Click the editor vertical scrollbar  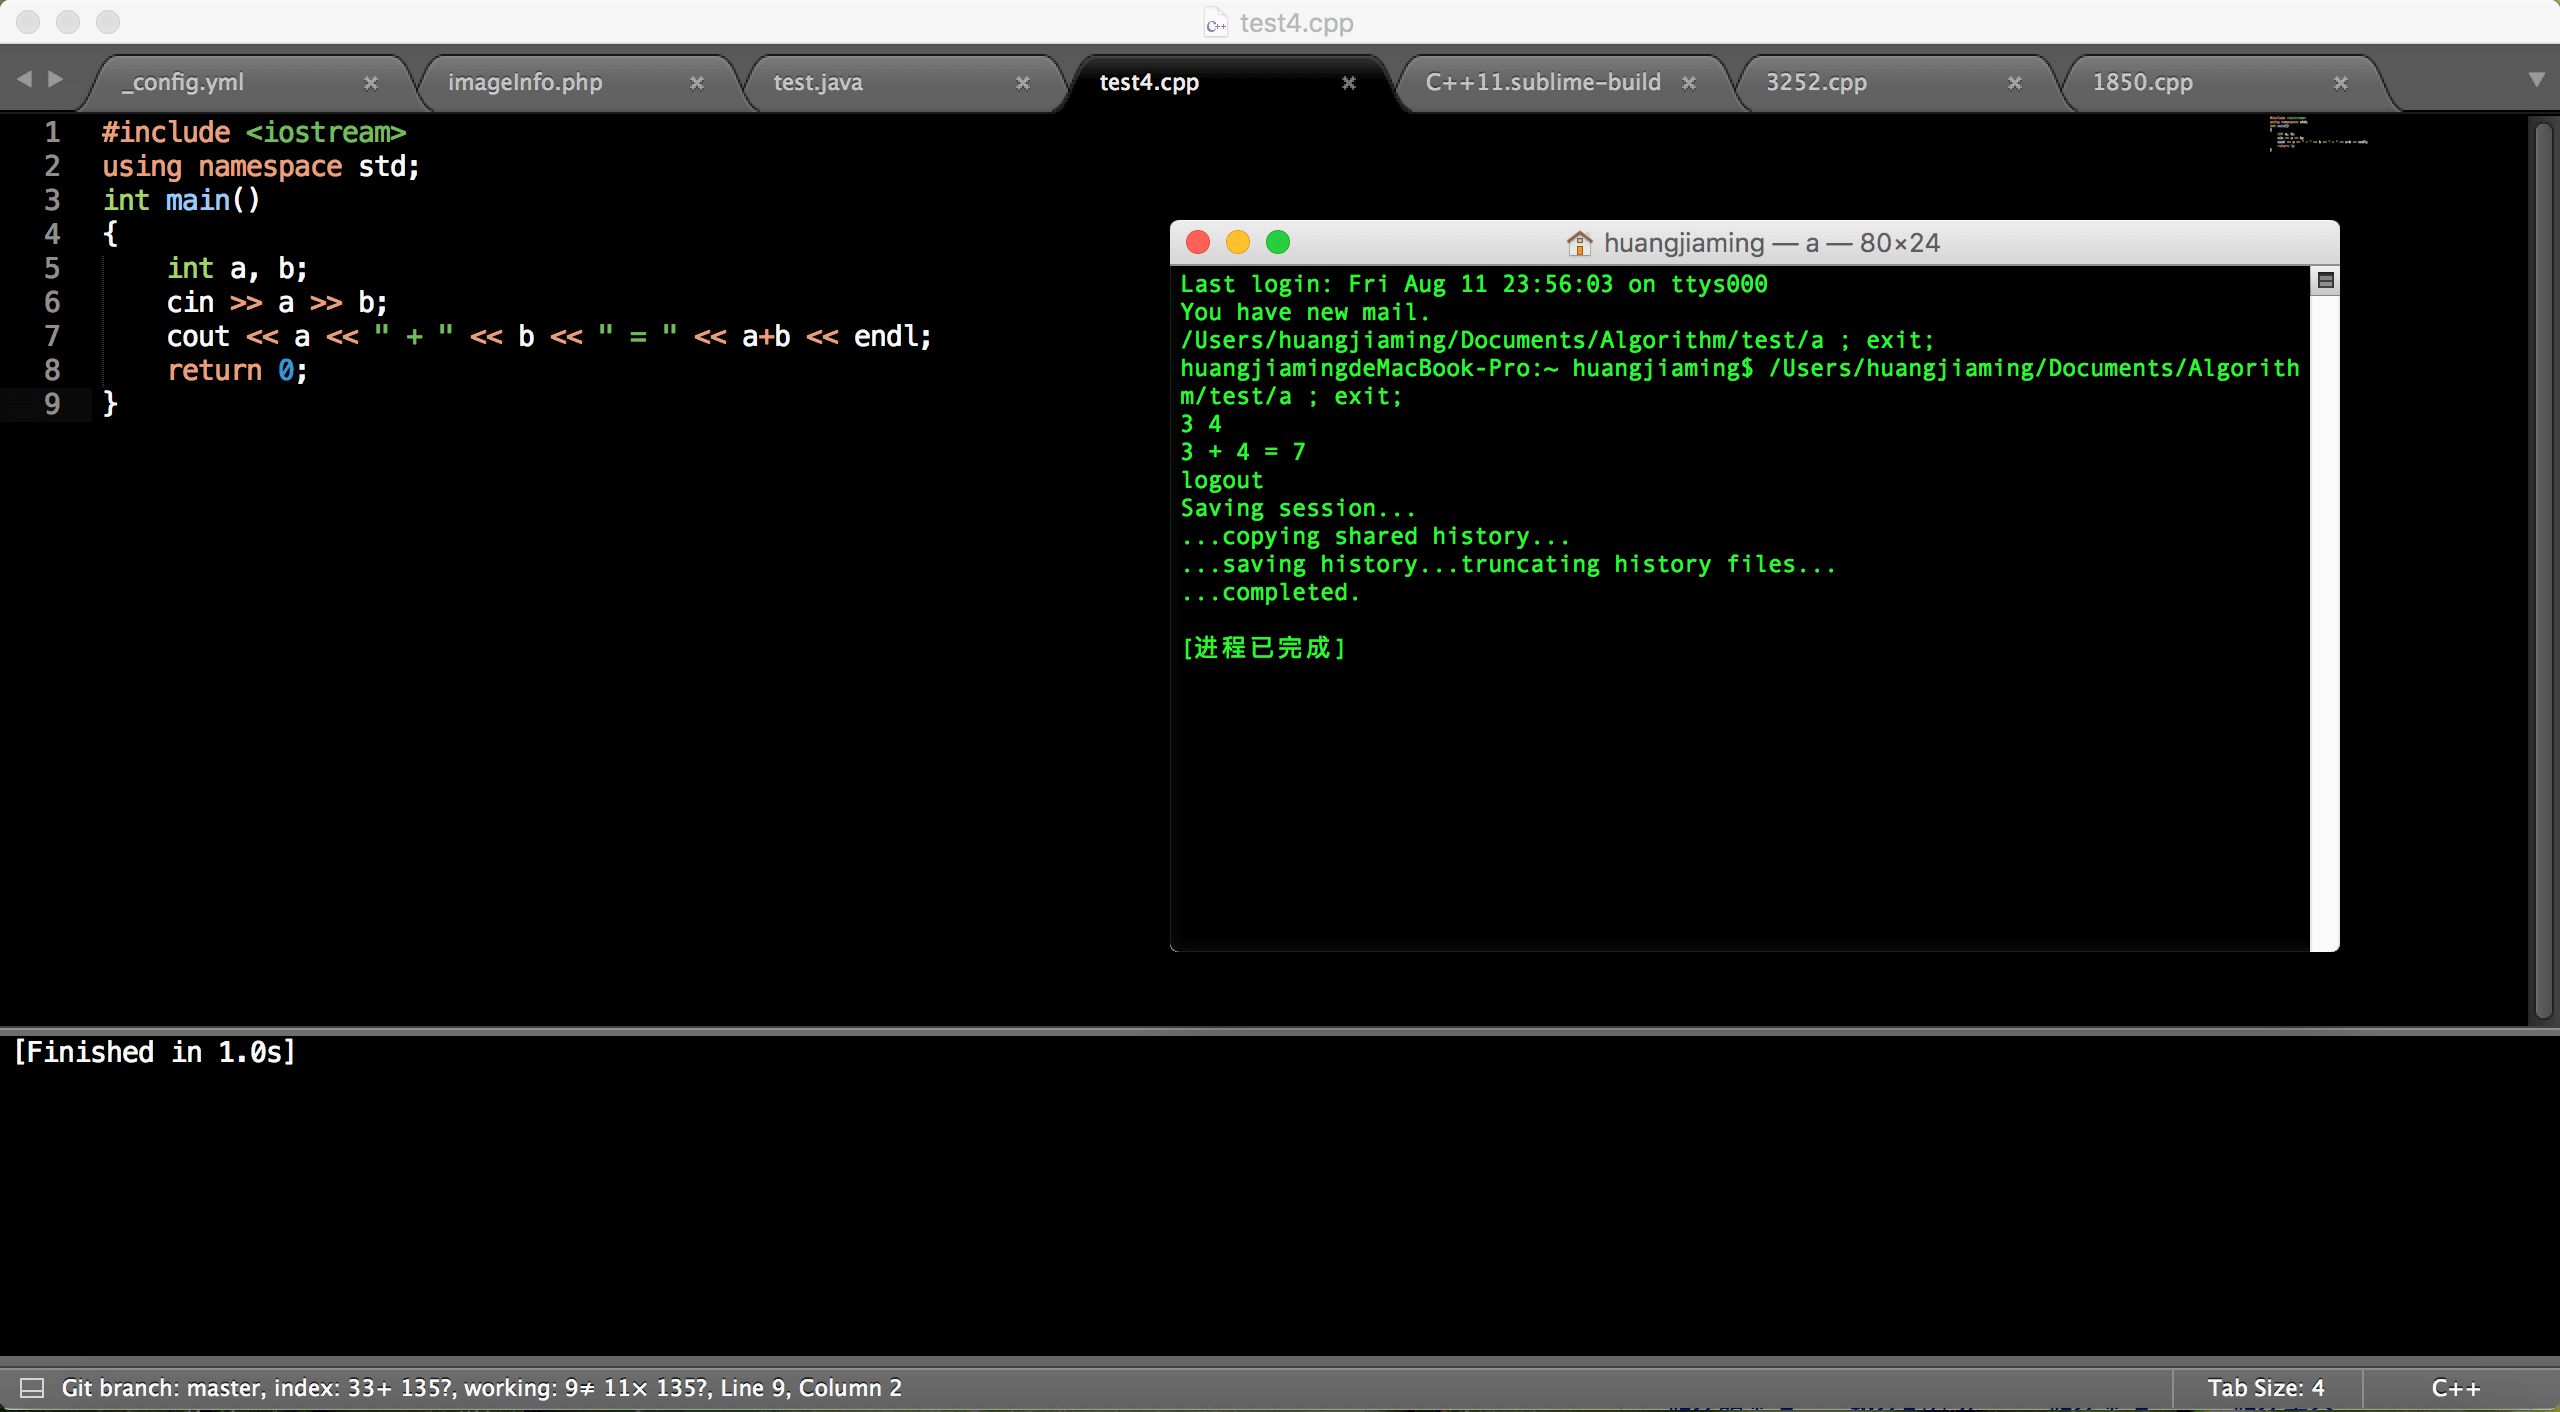(x=2544, y=570)
